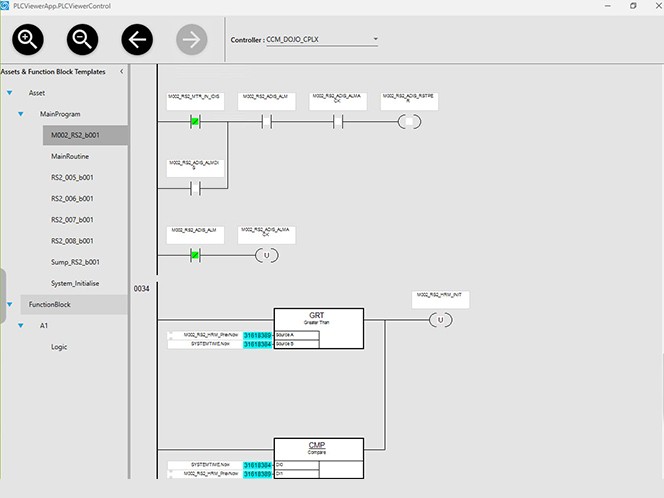Click the M002_RS2_HRM_INIT unlatch coil
The height and width of the screenshot is (498, 664).
pyautogui.click(x=440, y=320)
